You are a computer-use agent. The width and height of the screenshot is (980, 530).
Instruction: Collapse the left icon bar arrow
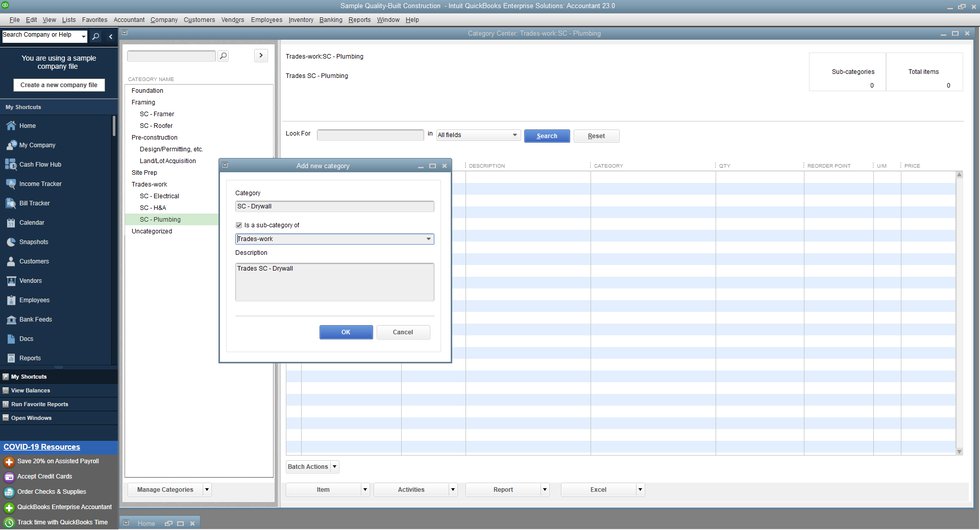pyautogui.click(x=111, y=36)
